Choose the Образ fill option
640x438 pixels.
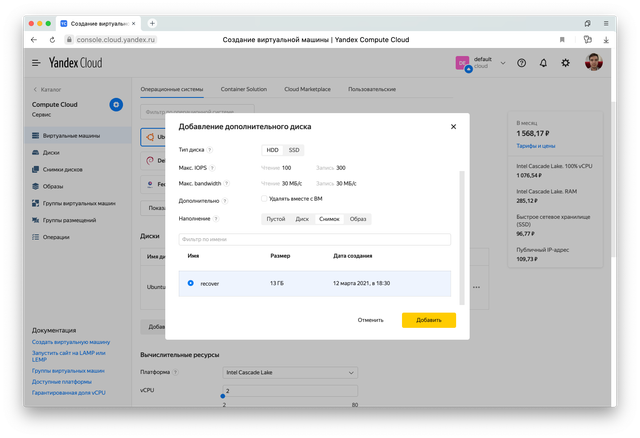pos(358,218)
